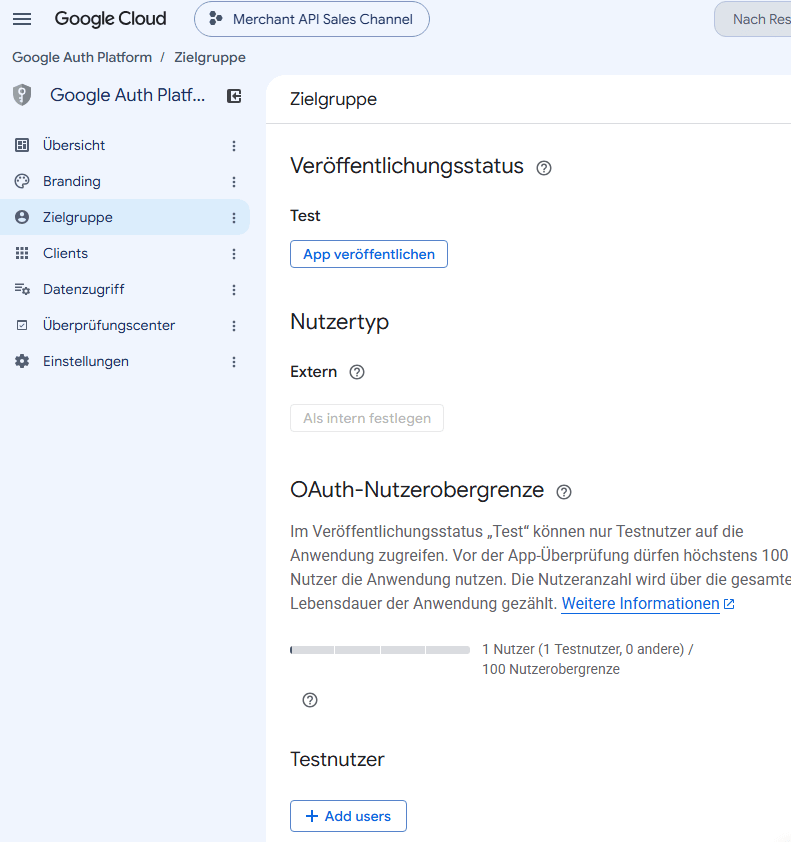Show help for Veröffentlichungsstatus
Screen dimensions: 791x842
pos(544,168)
